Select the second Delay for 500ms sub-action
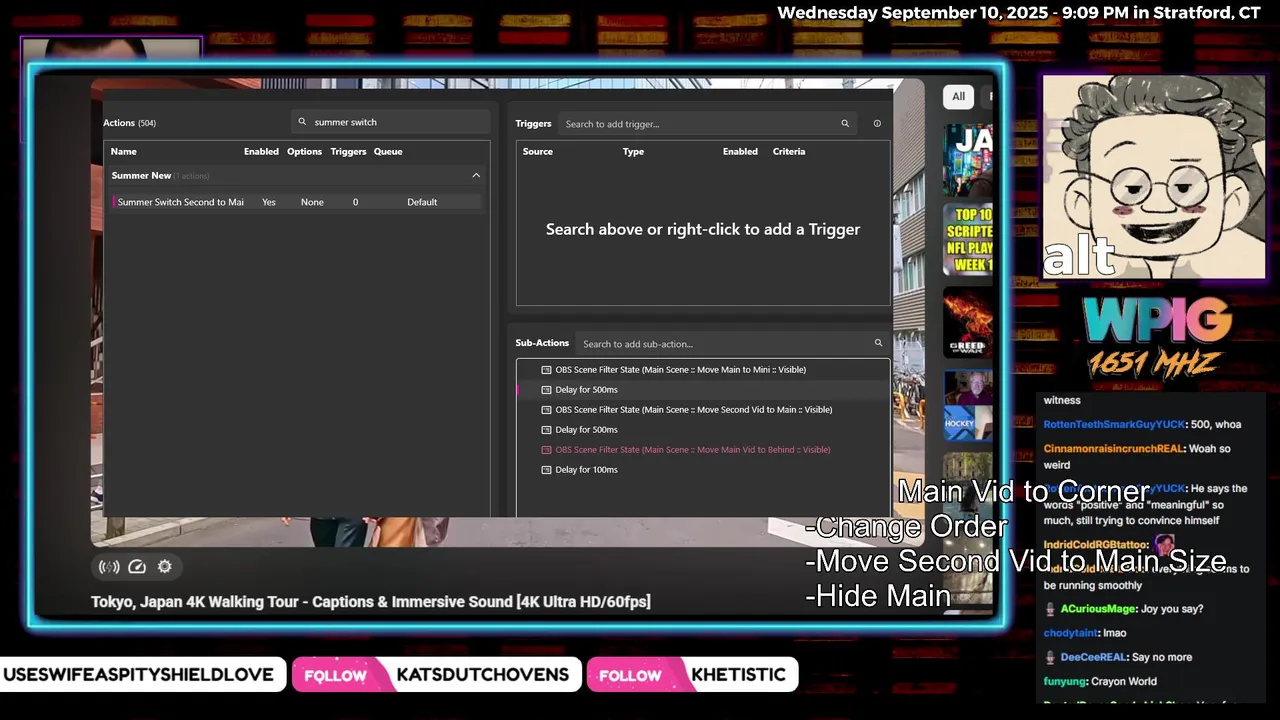 point(703,430)
